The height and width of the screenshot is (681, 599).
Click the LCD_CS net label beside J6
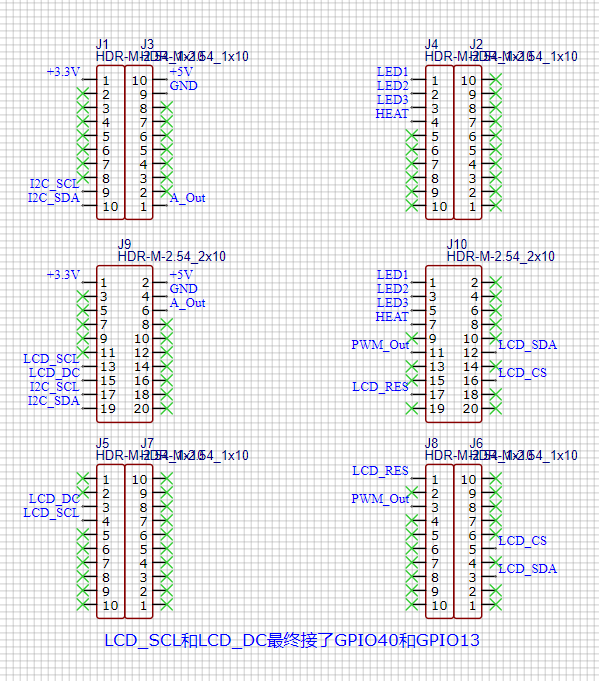522,541
